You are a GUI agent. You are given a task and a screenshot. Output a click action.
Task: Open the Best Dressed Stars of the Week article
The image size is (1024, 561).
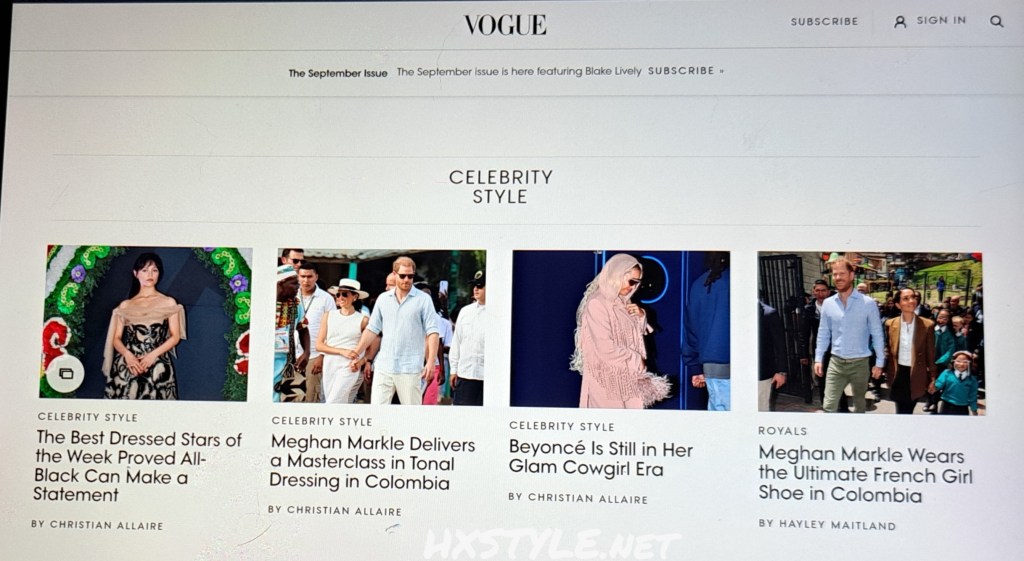[138, 466]
